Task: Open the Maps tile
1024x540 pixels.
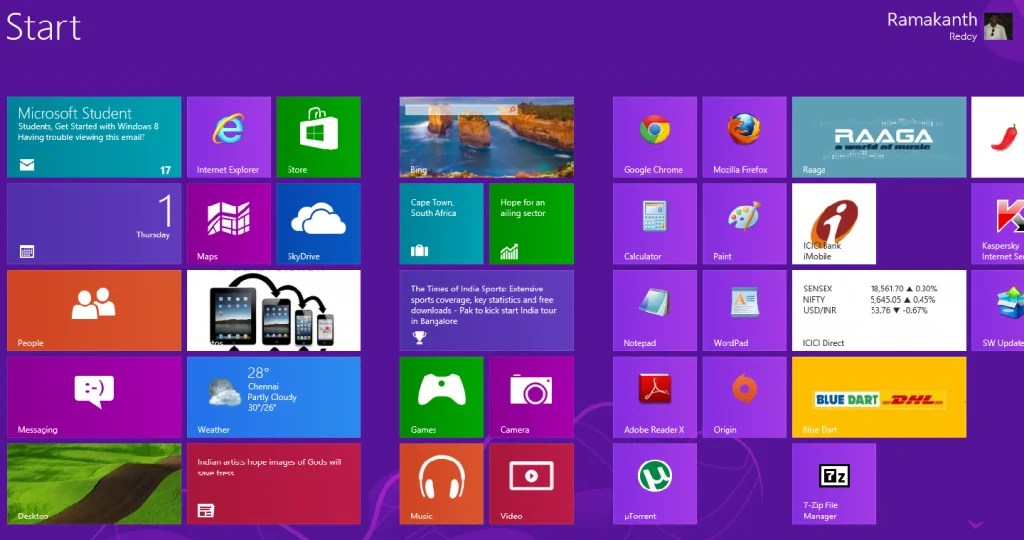Action: click(x=229, y=223)
